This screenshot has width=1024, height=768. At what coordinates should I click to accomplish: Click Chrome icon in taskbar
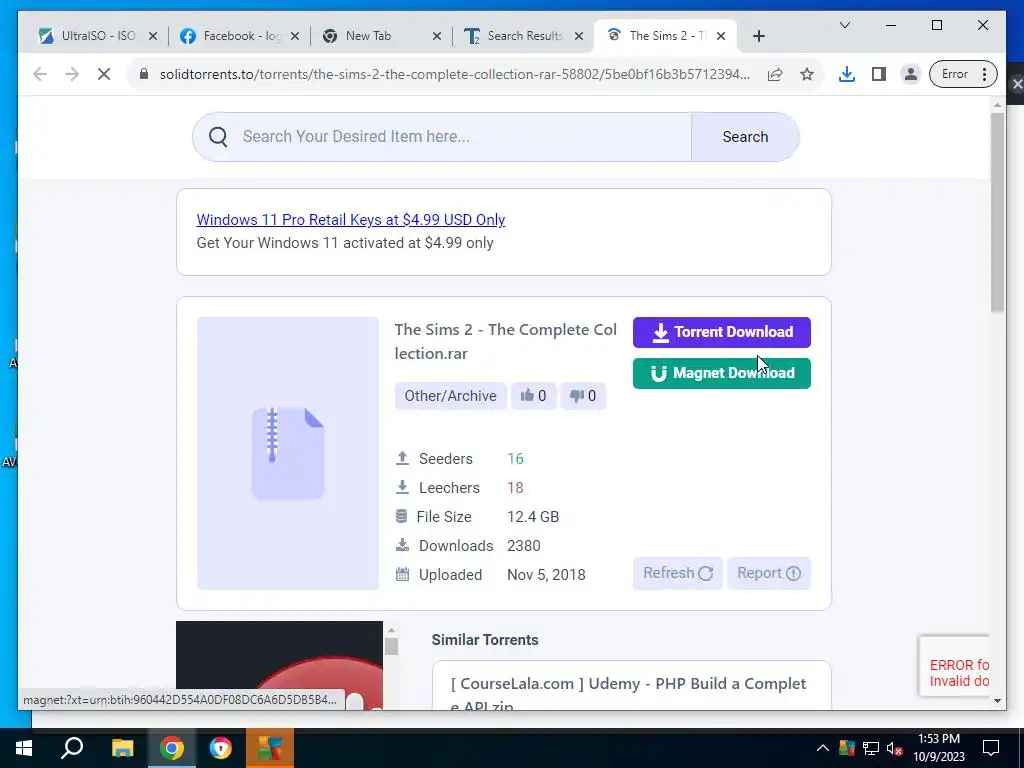coord(172,748)
